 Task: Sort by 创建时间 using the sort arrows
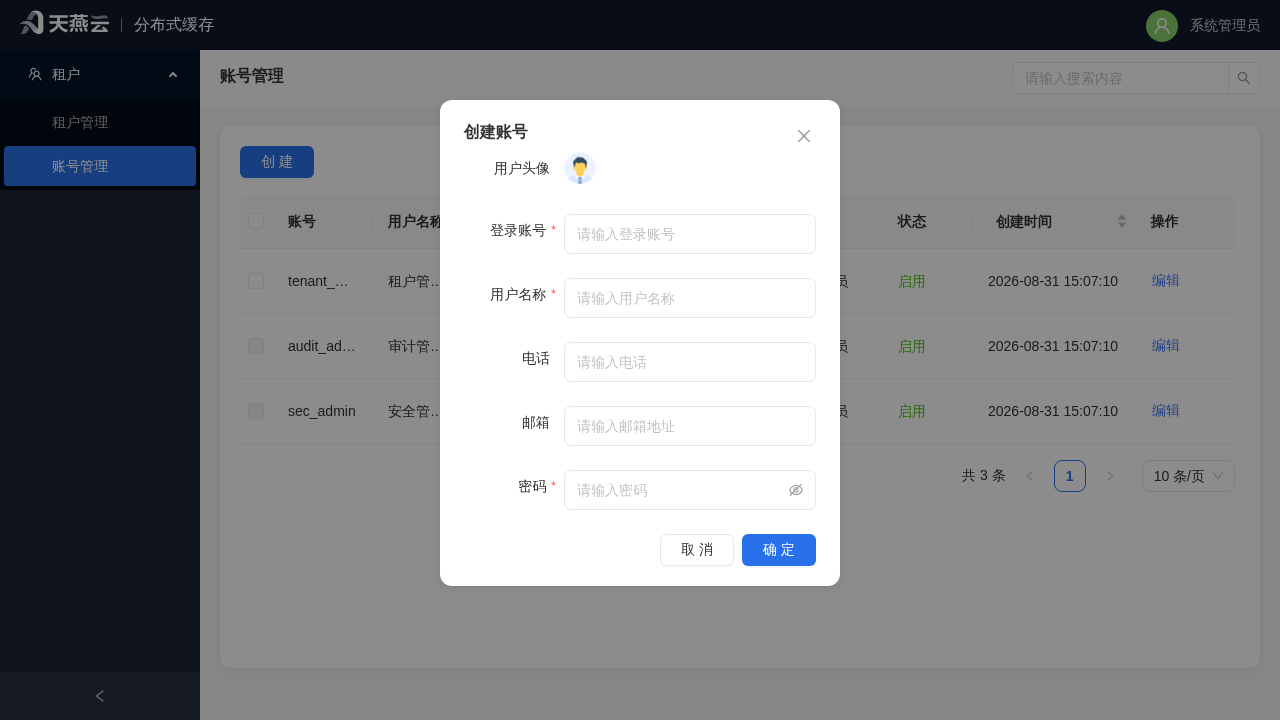(x=1122, y=221)
